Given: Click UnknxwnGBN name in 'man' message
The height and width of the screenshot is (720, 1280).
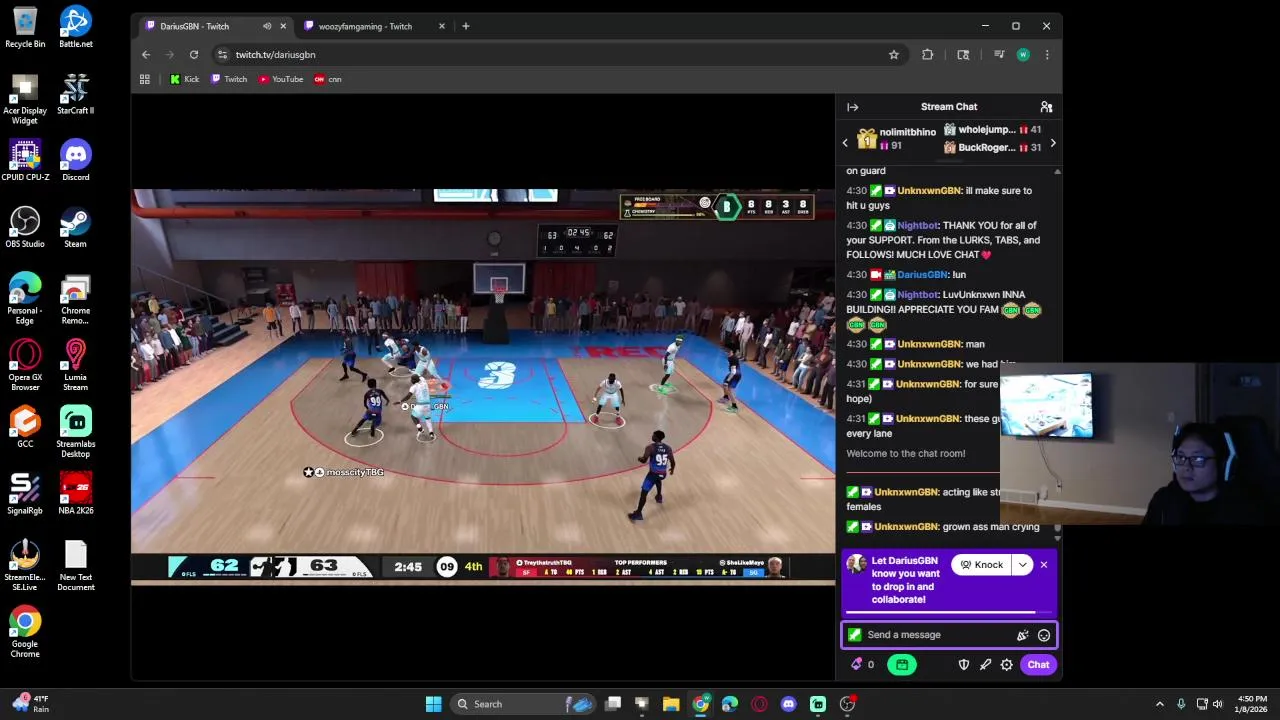Looking at the screenshot, I should [929, 344].
